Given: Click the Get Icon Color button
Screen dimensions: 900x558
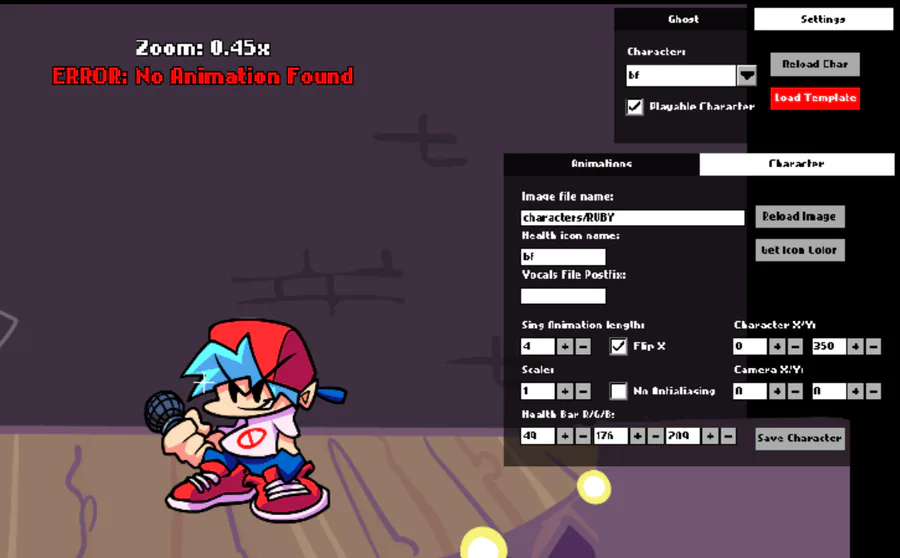Looking at the screenshot, I should click(x=800, y=250).
